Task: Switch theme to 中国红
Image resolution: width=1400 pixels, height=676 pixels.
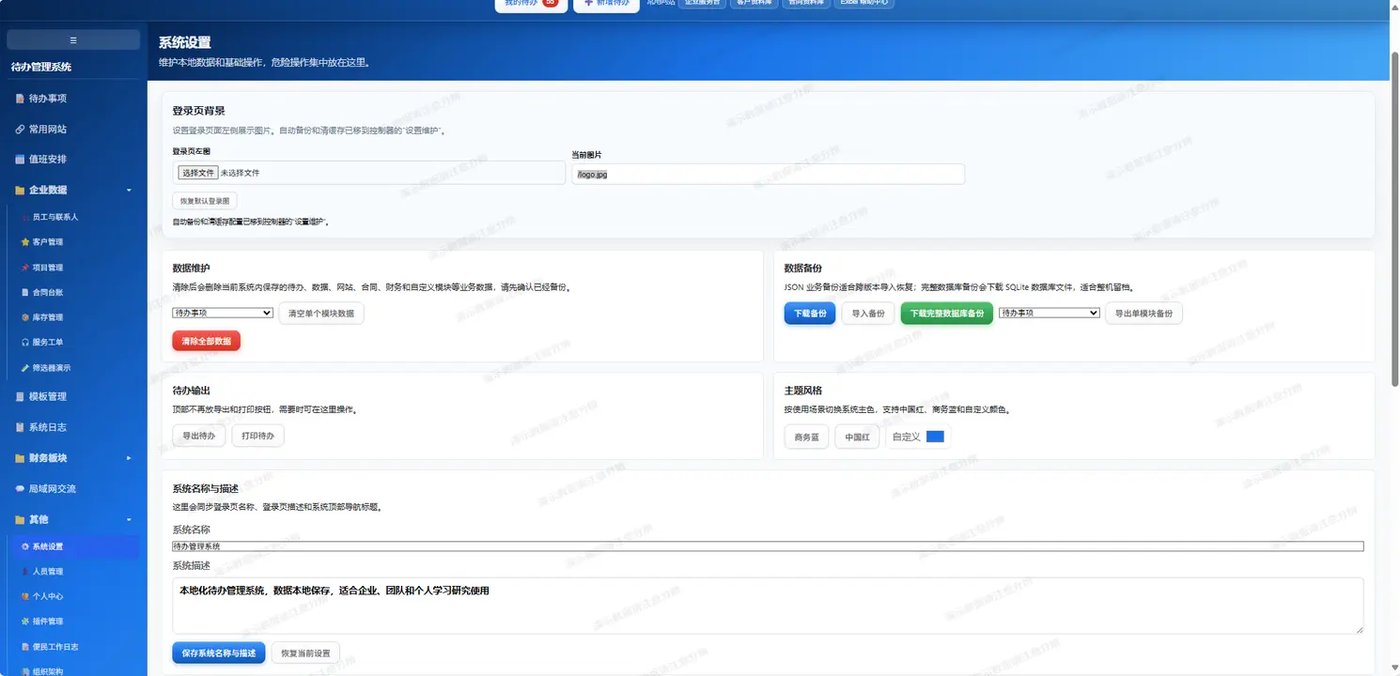Action: click(857, 437)
